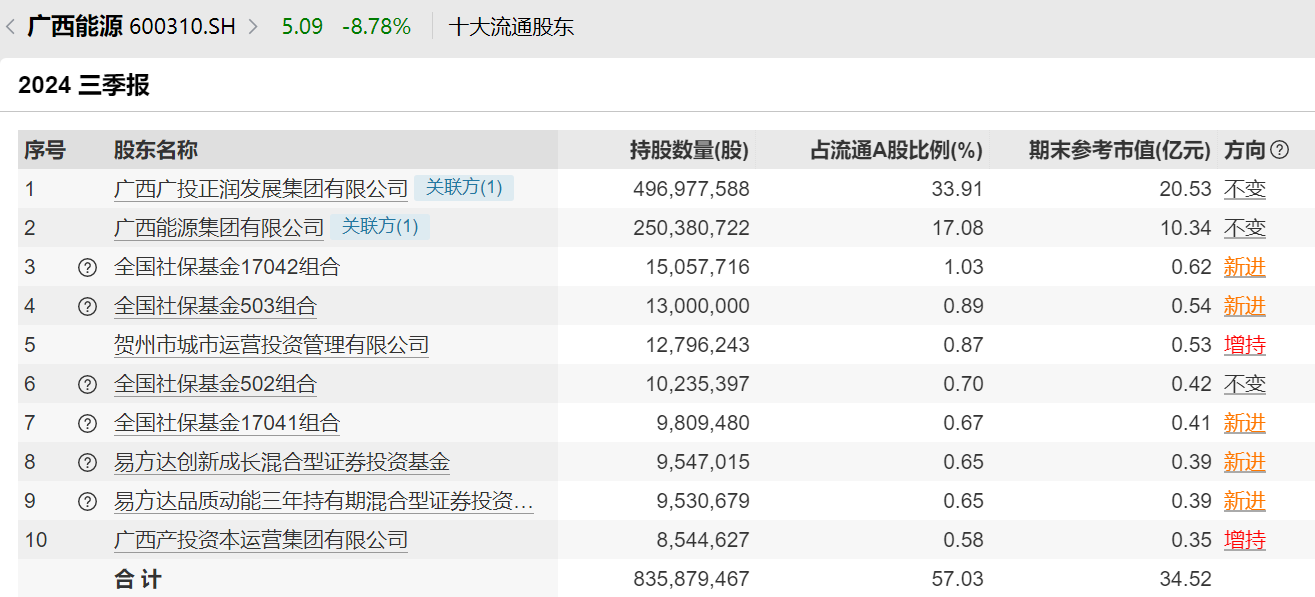Select share count 13,000,000
Image resolution: width=1315 pixels, height=597 pixels.
pos(697,306)
